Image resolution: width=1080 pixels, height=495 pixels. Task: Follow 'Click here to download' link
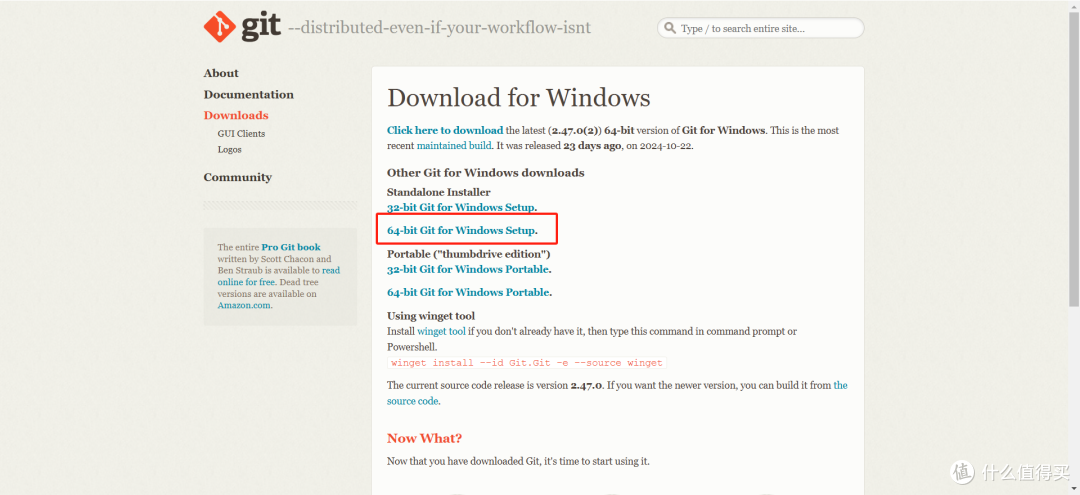[445, 130]
